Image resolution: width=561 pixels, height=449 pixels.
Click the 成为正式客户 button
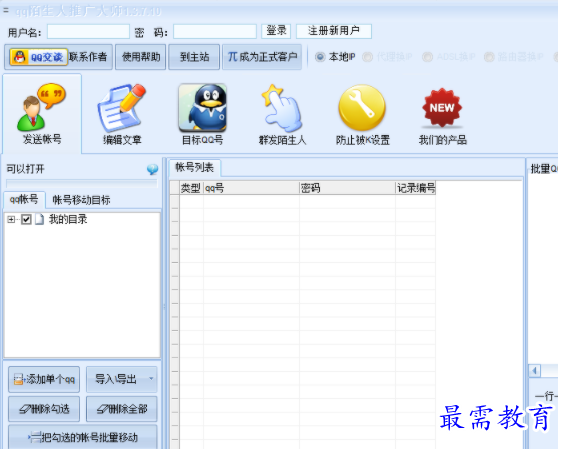pos(262,57)
